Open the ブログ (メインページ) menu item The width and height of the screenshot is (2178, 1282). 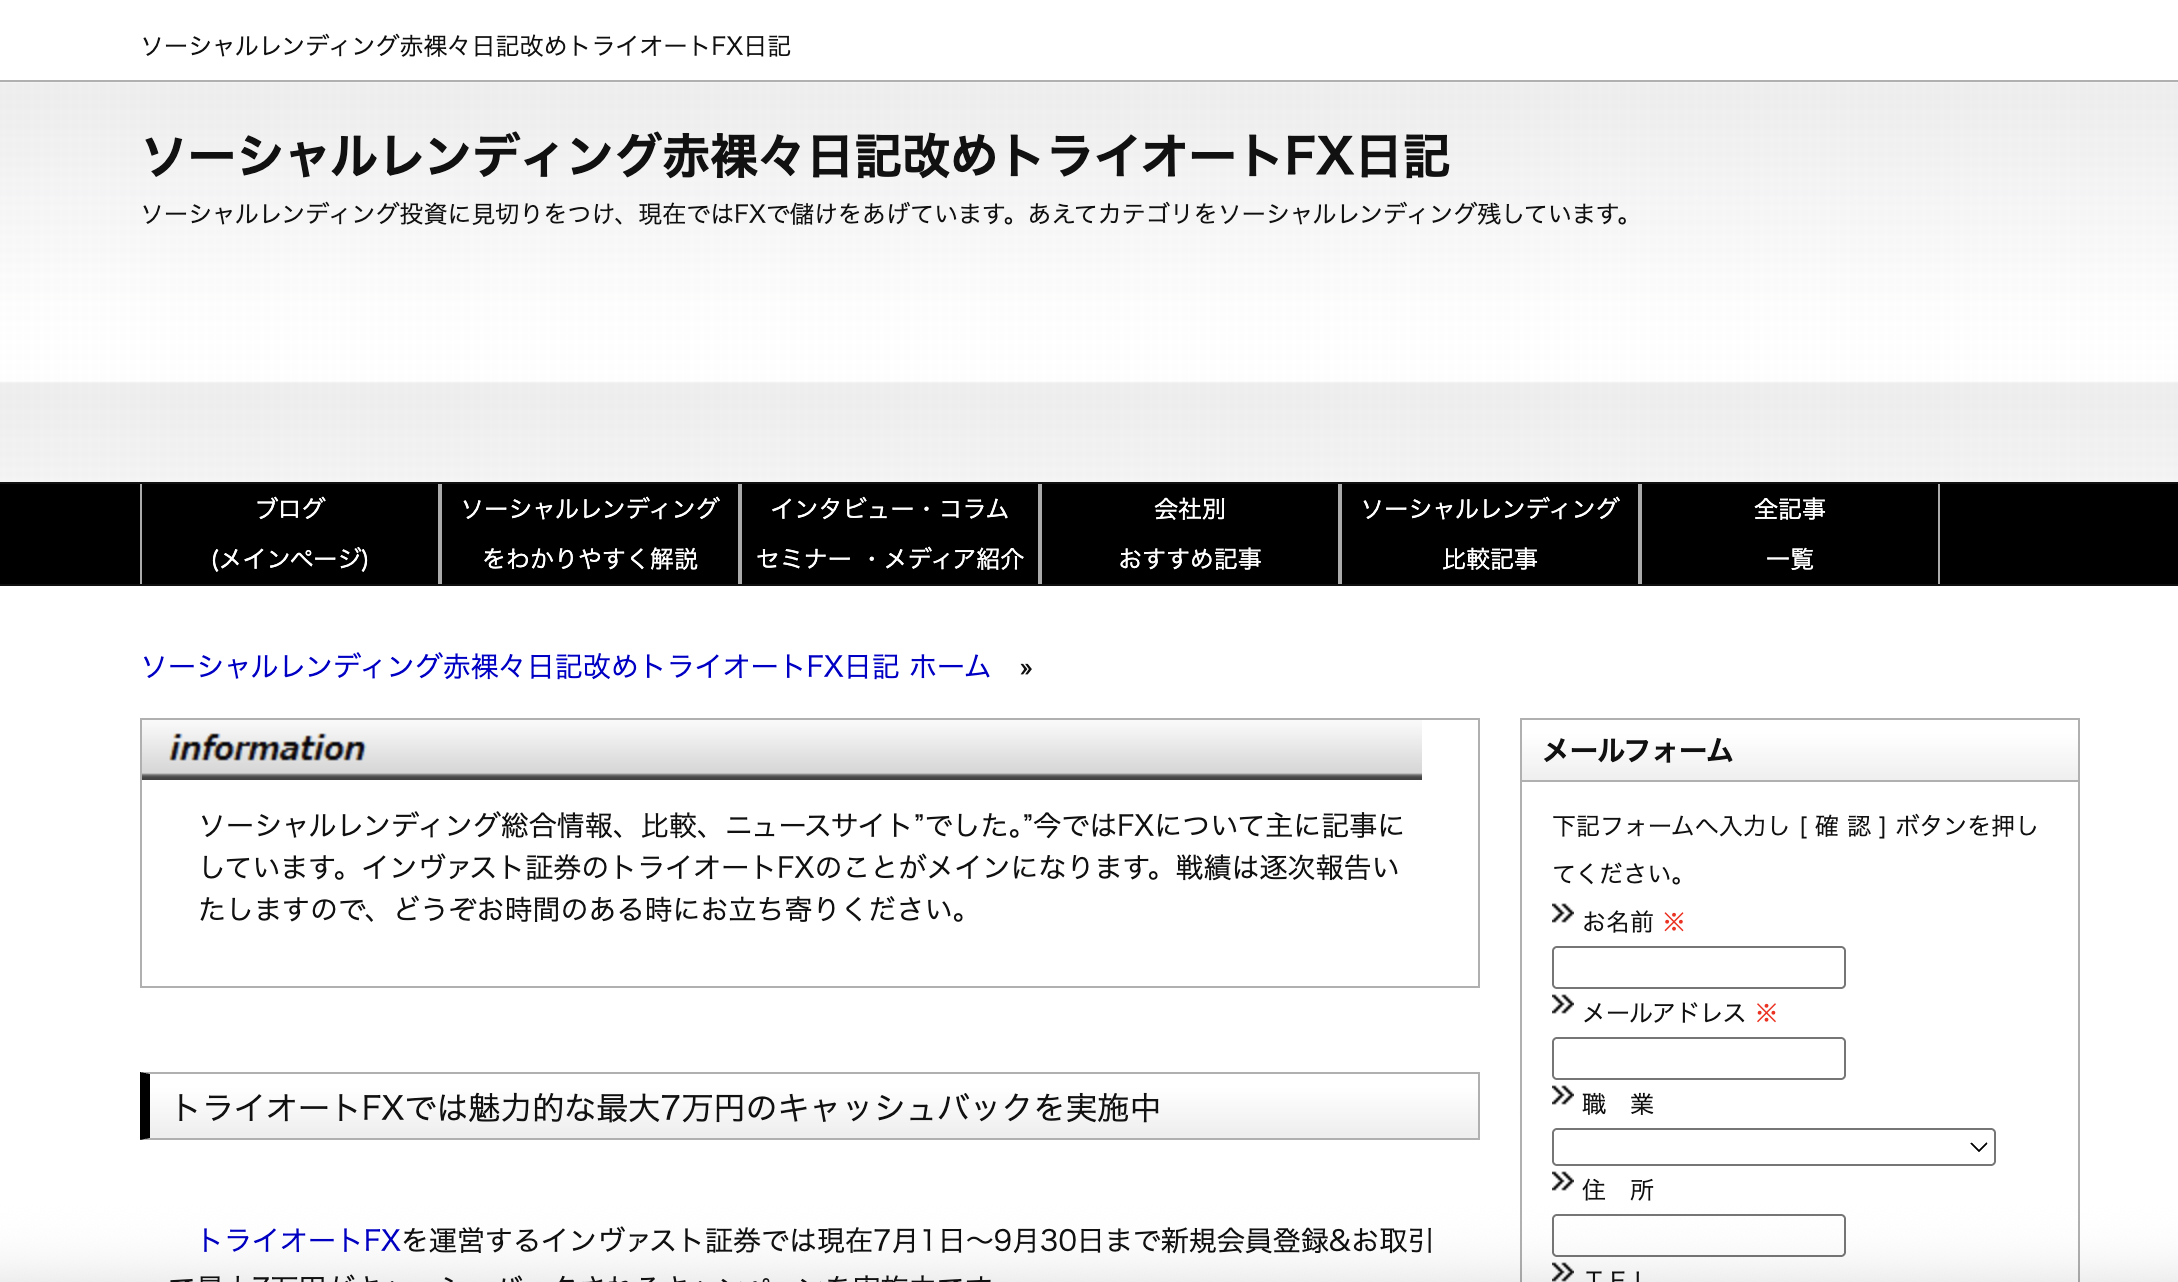pyautogui.click(x=290, y=533)
